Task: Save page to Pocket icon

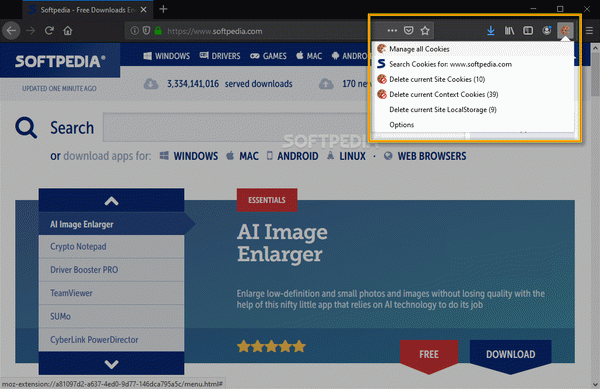Action: point(409,31)
